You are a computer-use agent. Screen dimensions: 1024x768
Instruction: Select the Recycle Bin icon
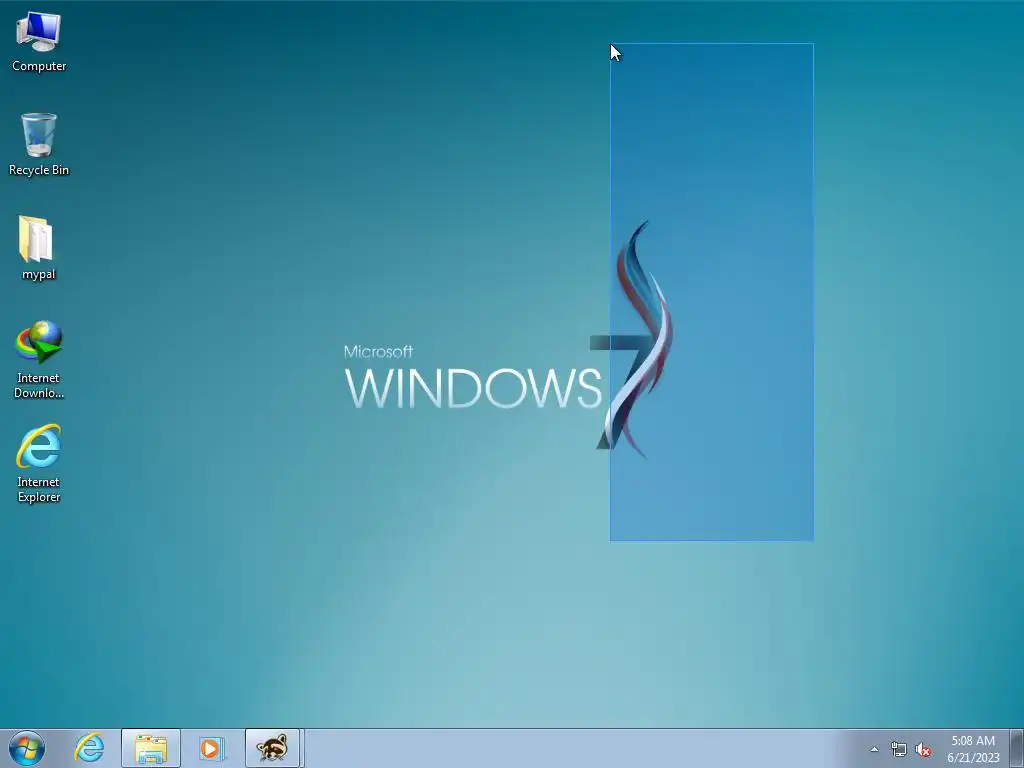click(x=39, y=144)
